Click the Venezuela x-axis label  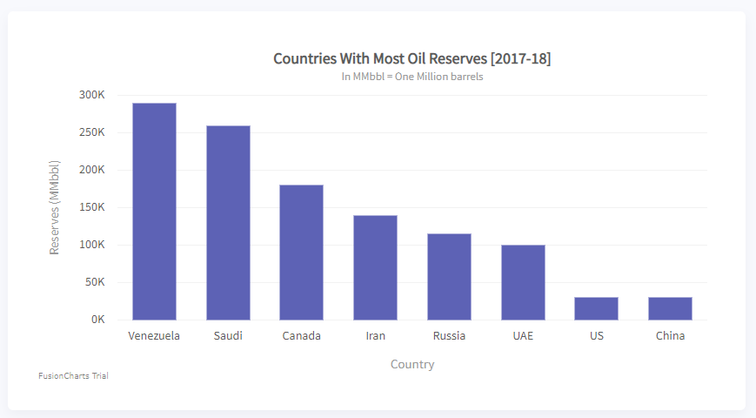click(x=154, y=335)
